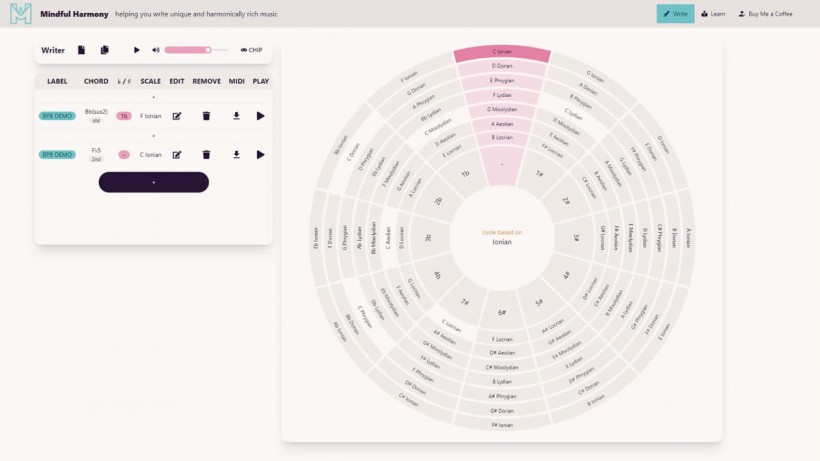
Task: Edit the Bb(sus2) chord row
Action: (x=177, y=116)
